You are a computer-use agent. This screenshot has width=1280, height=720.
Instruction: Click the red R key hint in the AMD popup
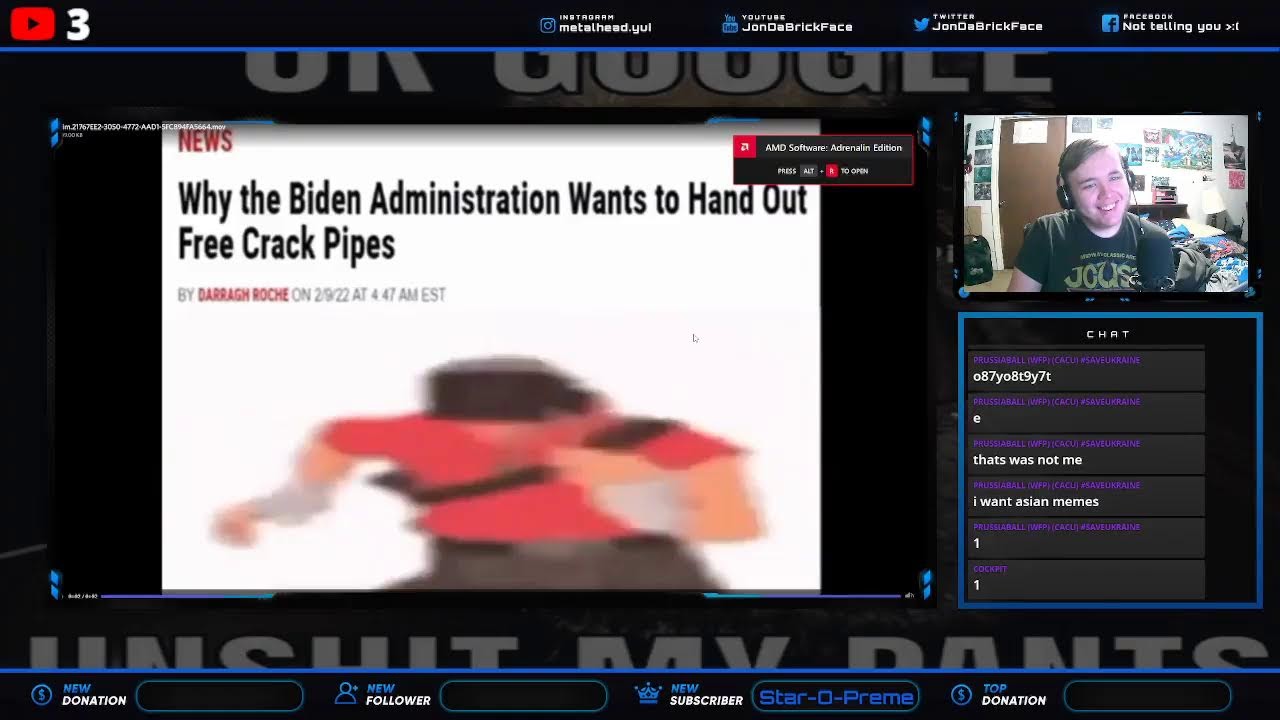click(x=831, y=171)
